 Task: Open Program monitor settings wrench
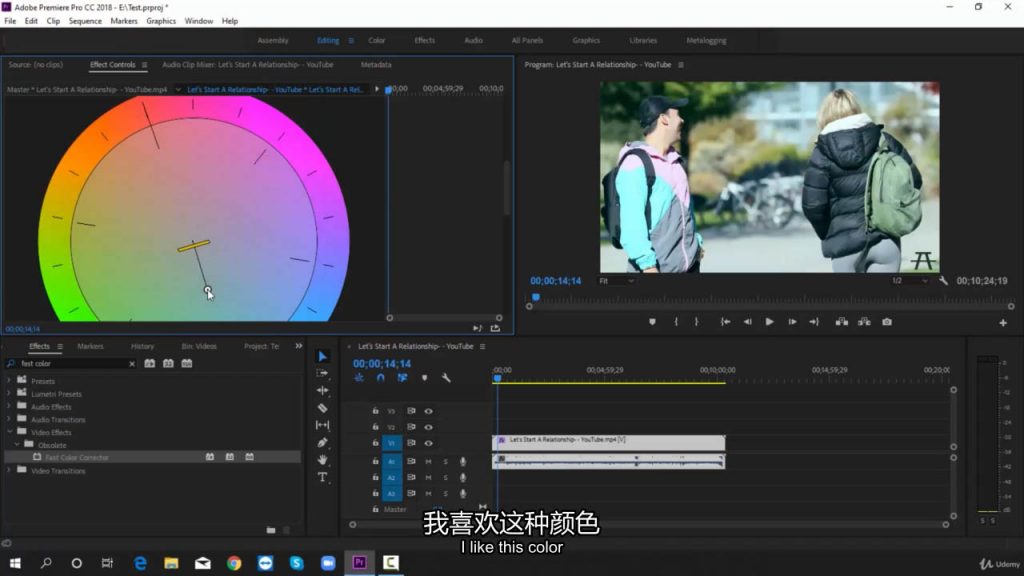pyautogui.click(x=944, y=281)
